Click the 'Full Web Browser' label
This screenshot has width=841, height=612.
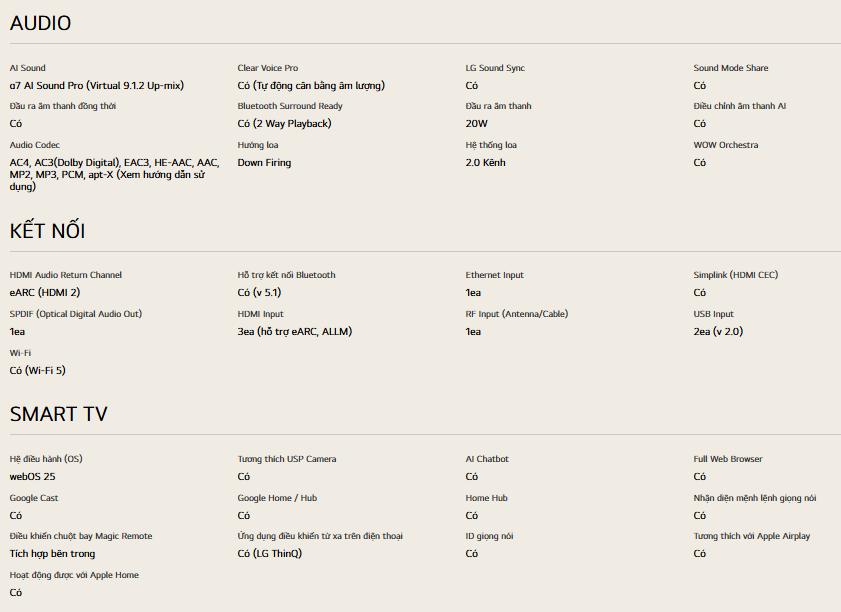728,459
